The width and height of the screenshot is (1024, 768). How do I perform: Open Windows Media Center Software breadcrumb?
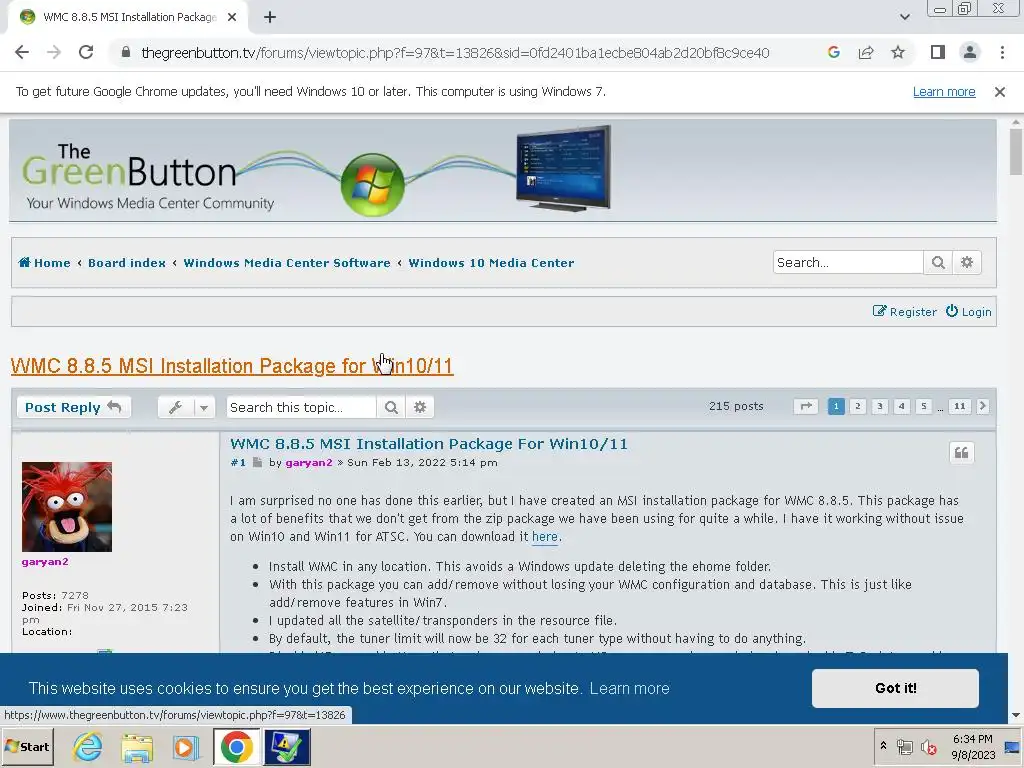tap(287, 263)
